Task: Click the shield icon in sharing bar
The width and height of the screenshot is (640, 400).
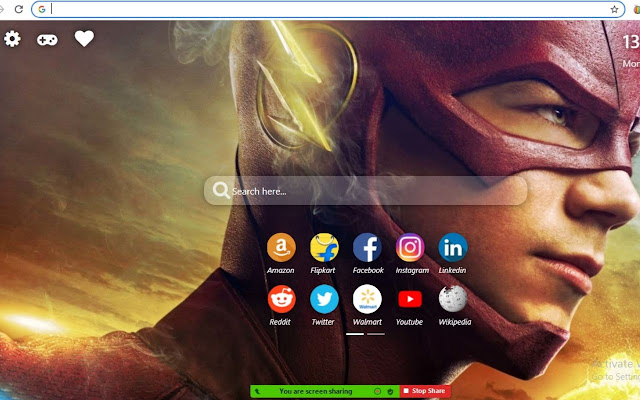Action: (x=391, y=391)
